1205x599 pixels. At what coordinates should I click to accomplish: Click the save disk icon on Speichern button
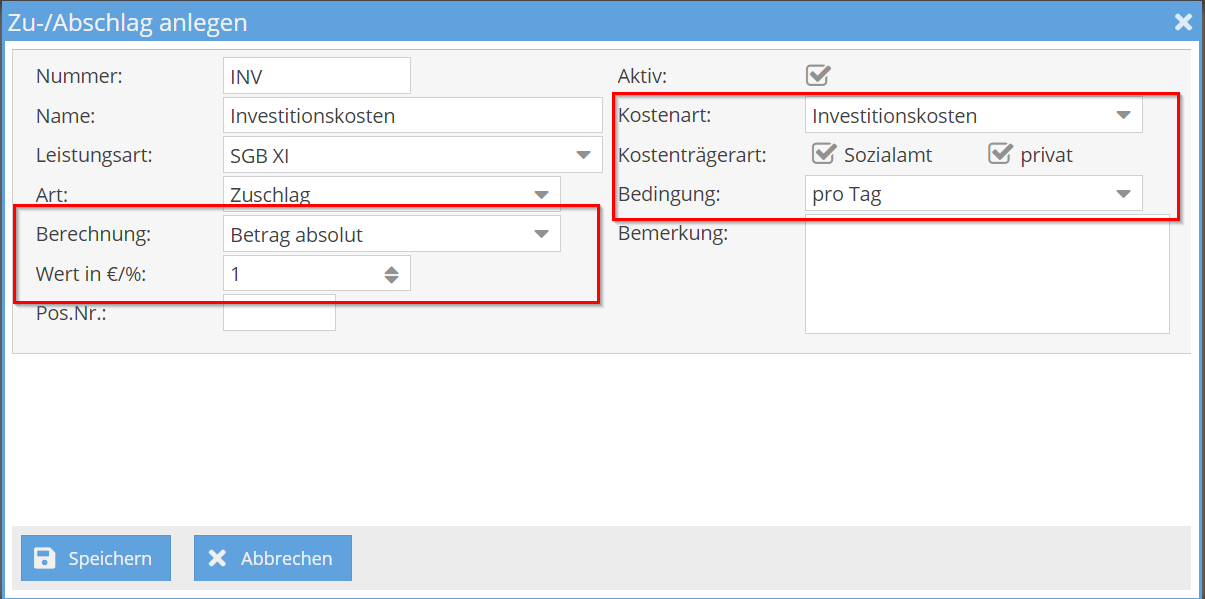coord(44,558)
